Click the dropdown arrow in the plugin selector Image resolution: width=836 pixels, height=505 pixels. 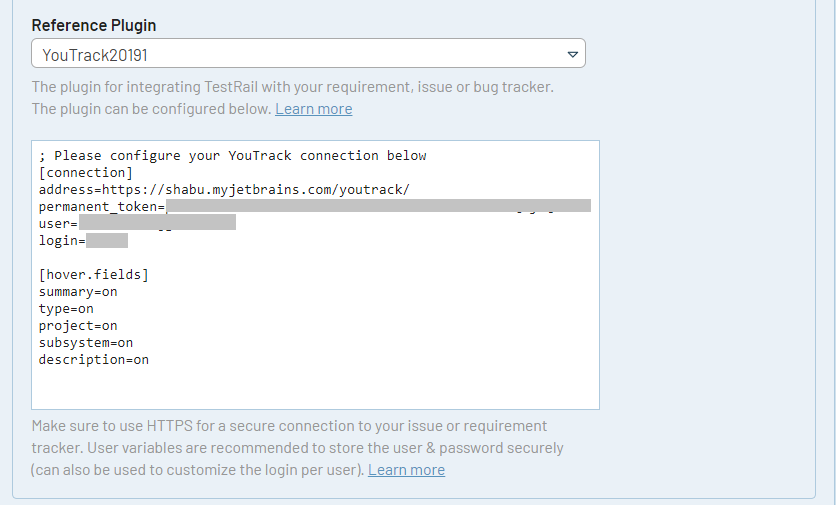[x=572, y=54]
